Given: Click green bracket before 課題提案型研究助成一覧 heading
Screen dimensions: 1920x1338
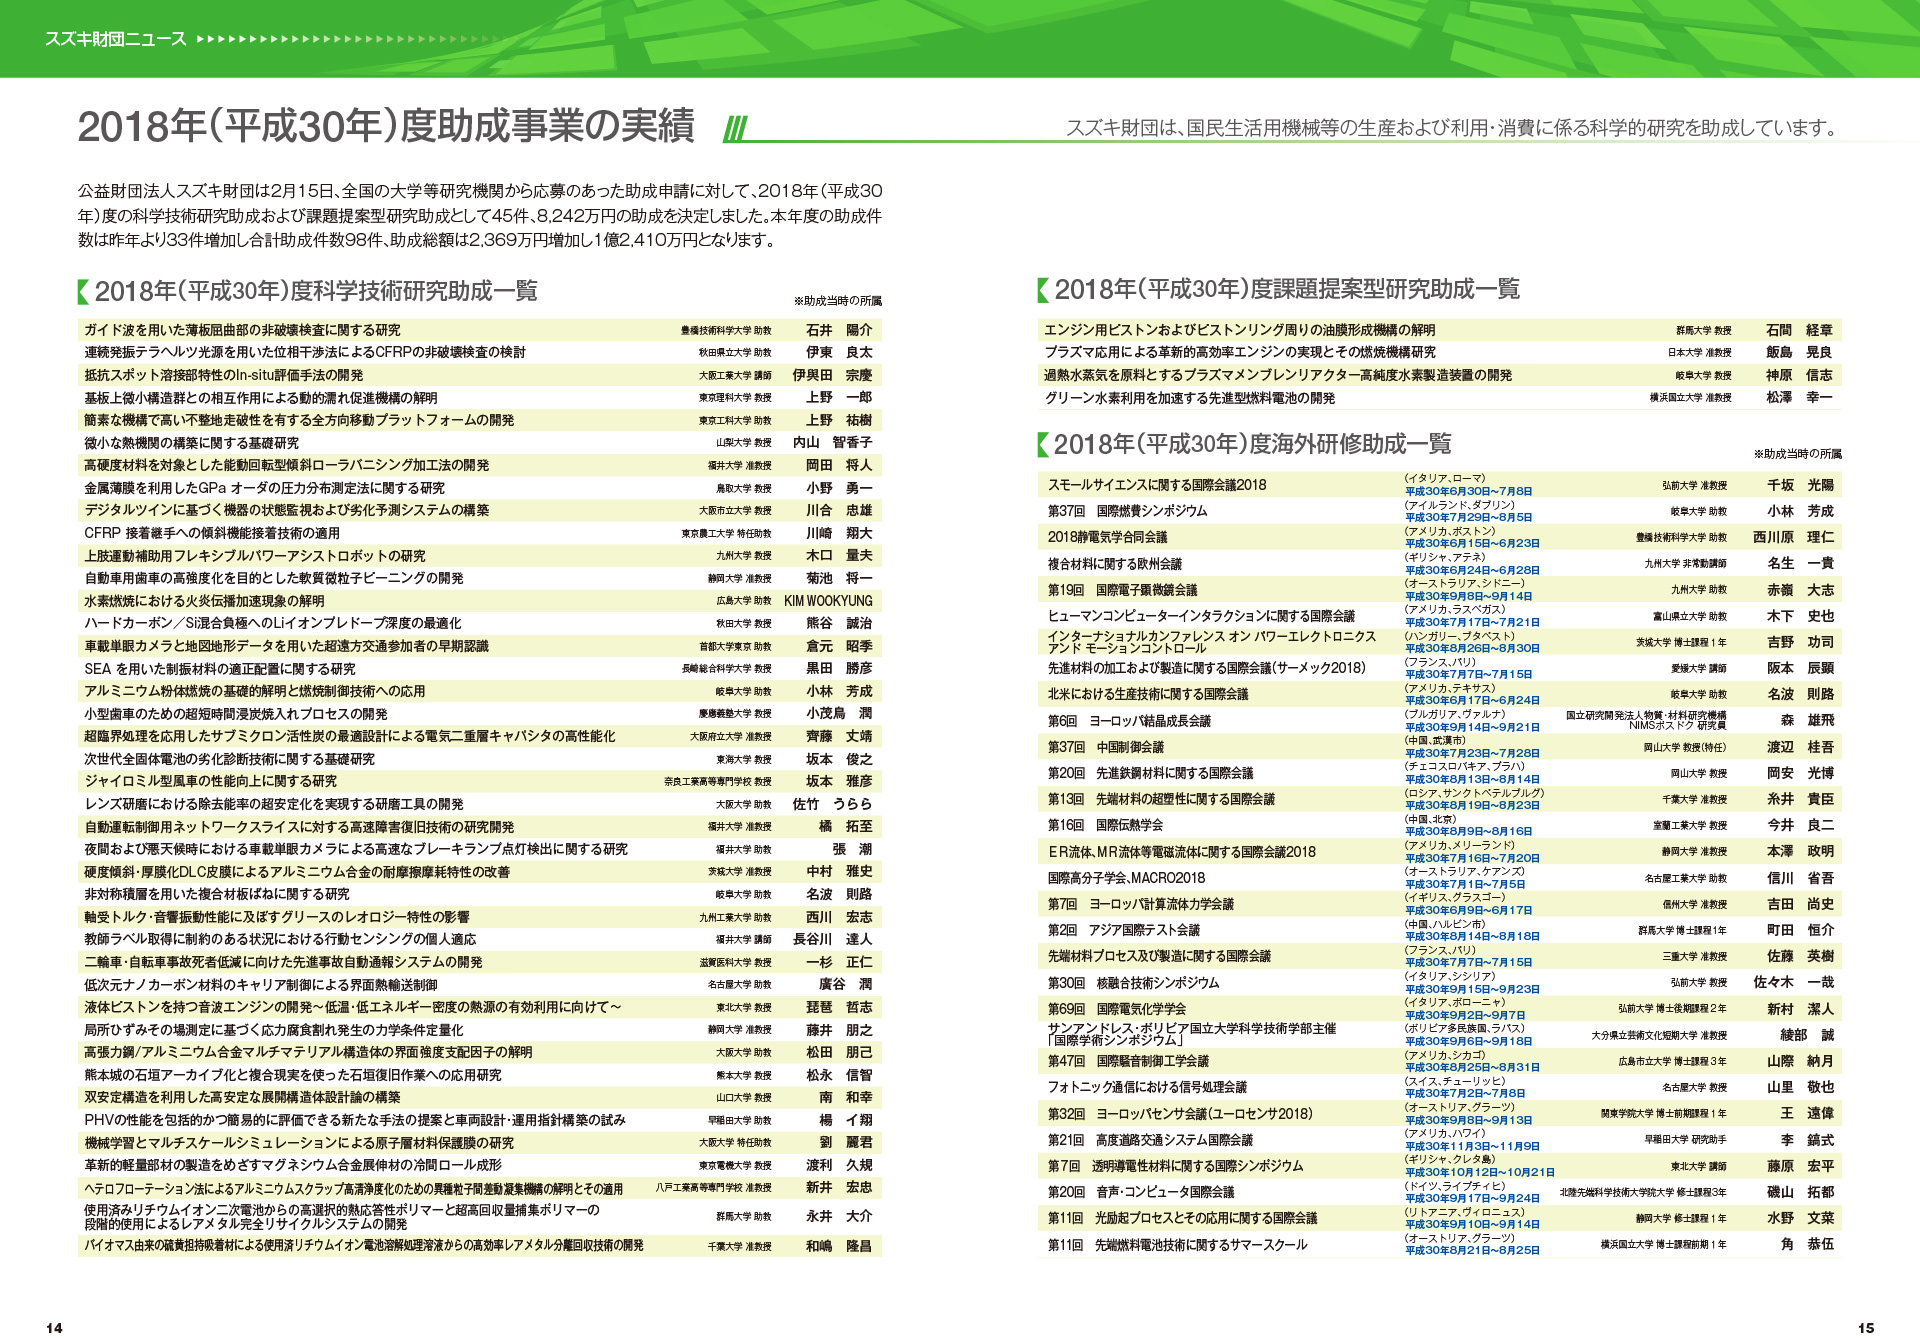Looking at the screenshot, I should pyautogui.click(x=1043, y=290).
